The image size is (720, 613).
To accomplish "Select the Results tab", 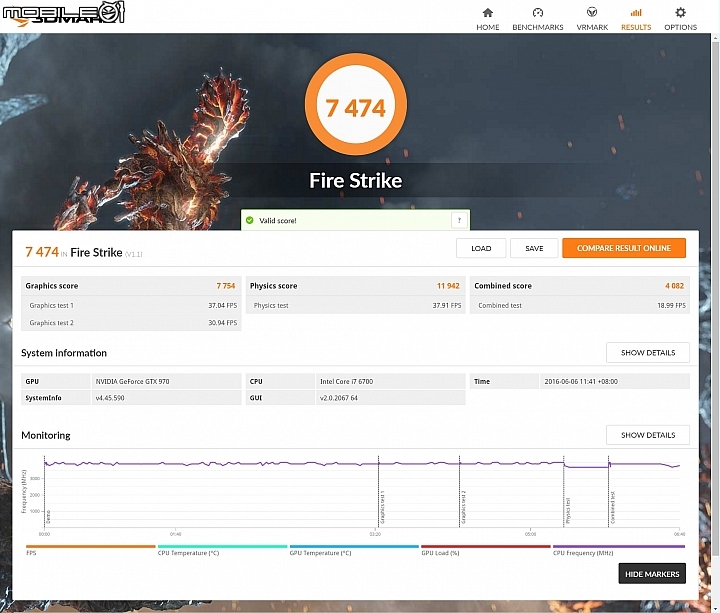I will click(x=636, y=19).
